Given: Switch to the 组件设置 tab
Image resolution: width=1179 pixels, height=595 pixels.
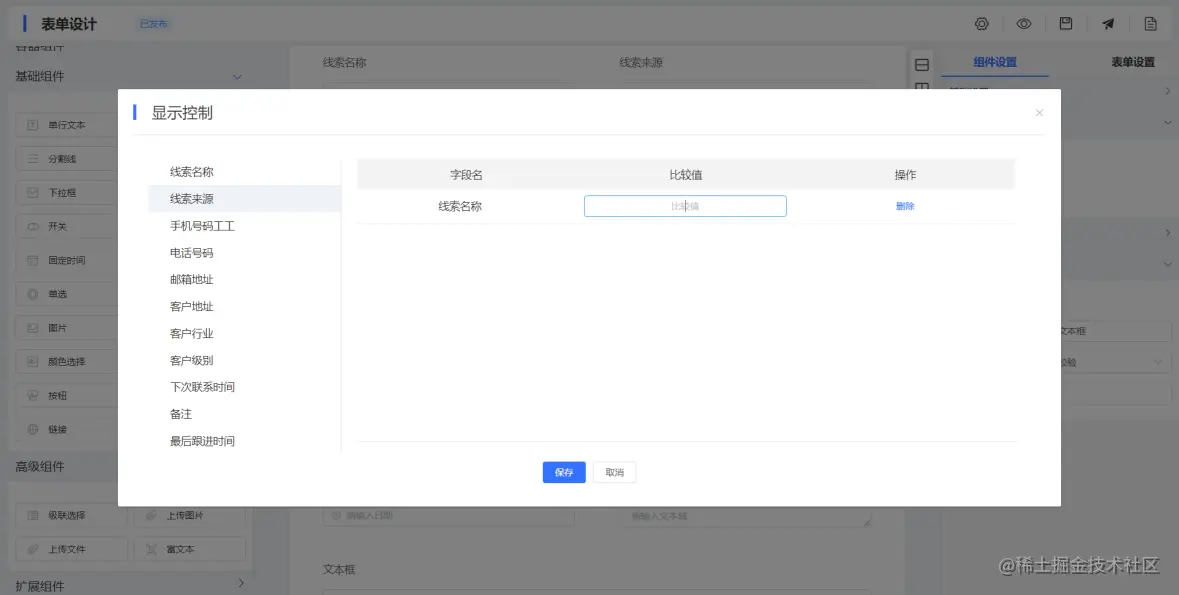Looking at the screenshot, I should tap(995, 62).
